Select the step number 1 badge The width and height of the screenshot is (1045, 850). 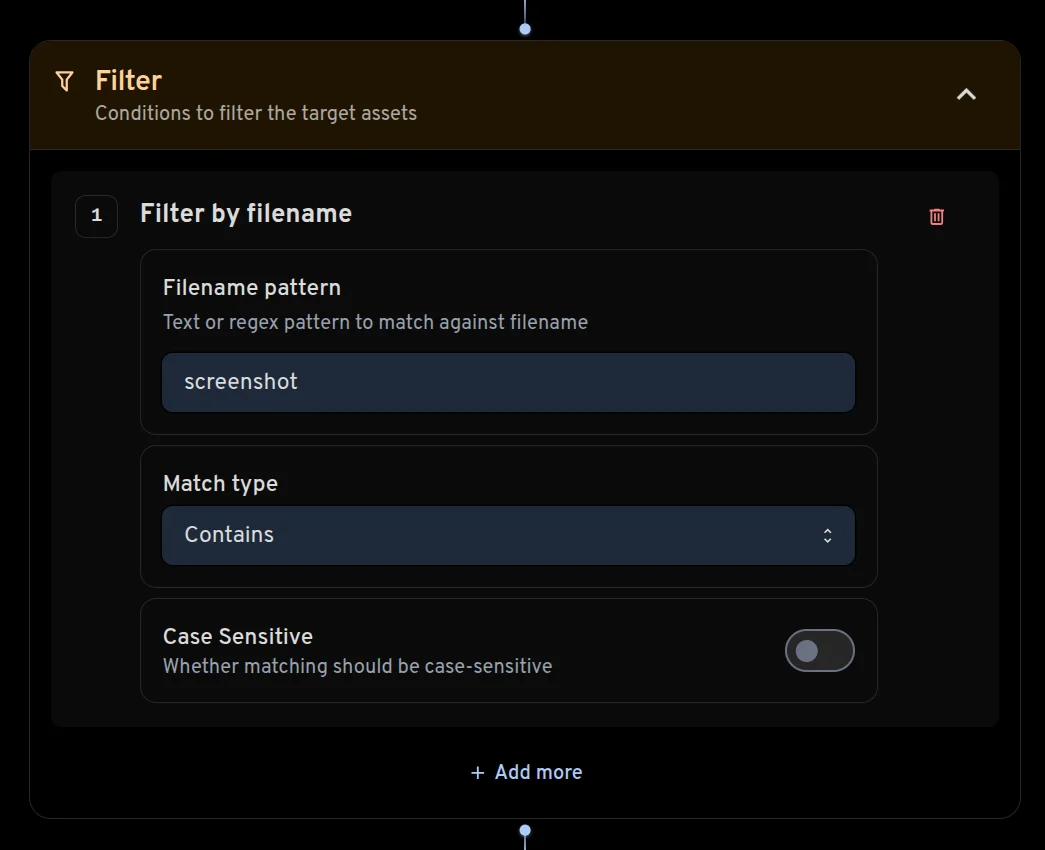pos(96,215)
